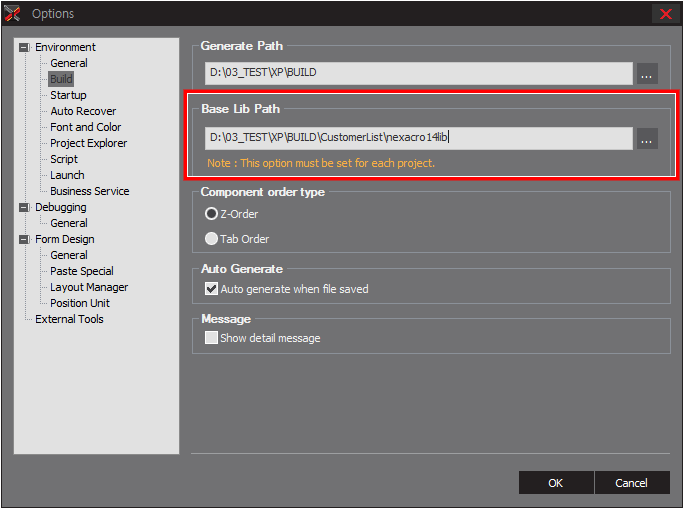Viewport: 684px width, 509px height.
Task: Open the Business Service options page
Action: 89,191
